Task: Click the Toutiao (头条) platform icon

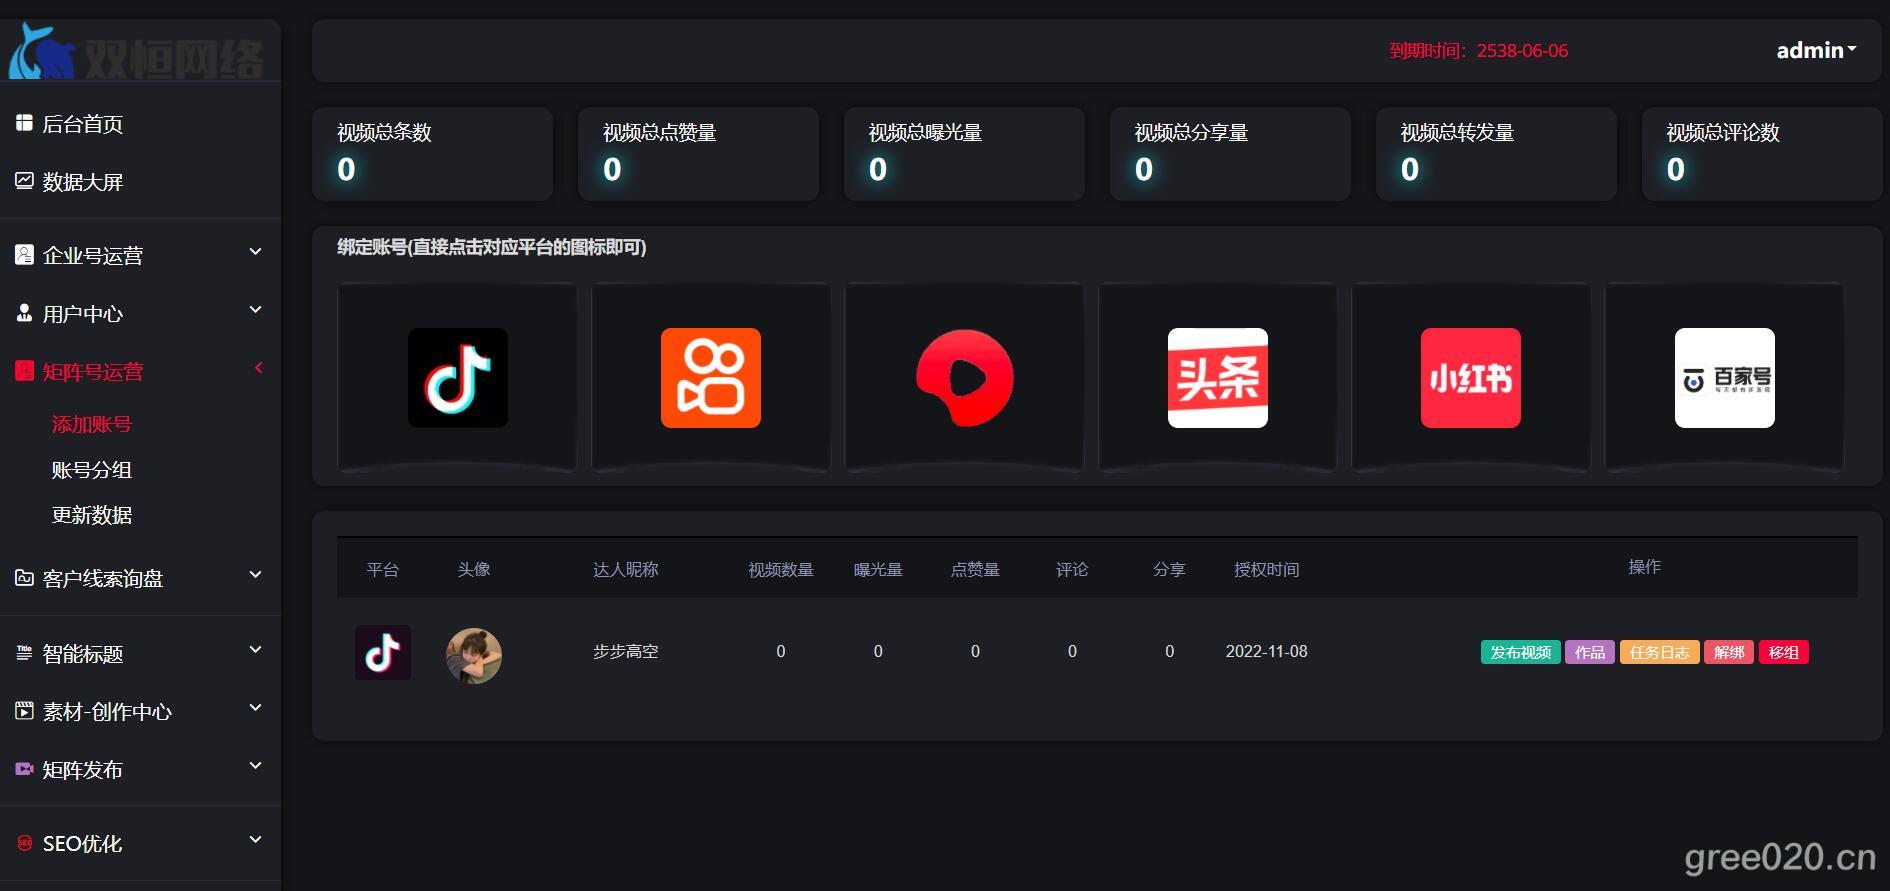Action: click(x=1217, y=378)
